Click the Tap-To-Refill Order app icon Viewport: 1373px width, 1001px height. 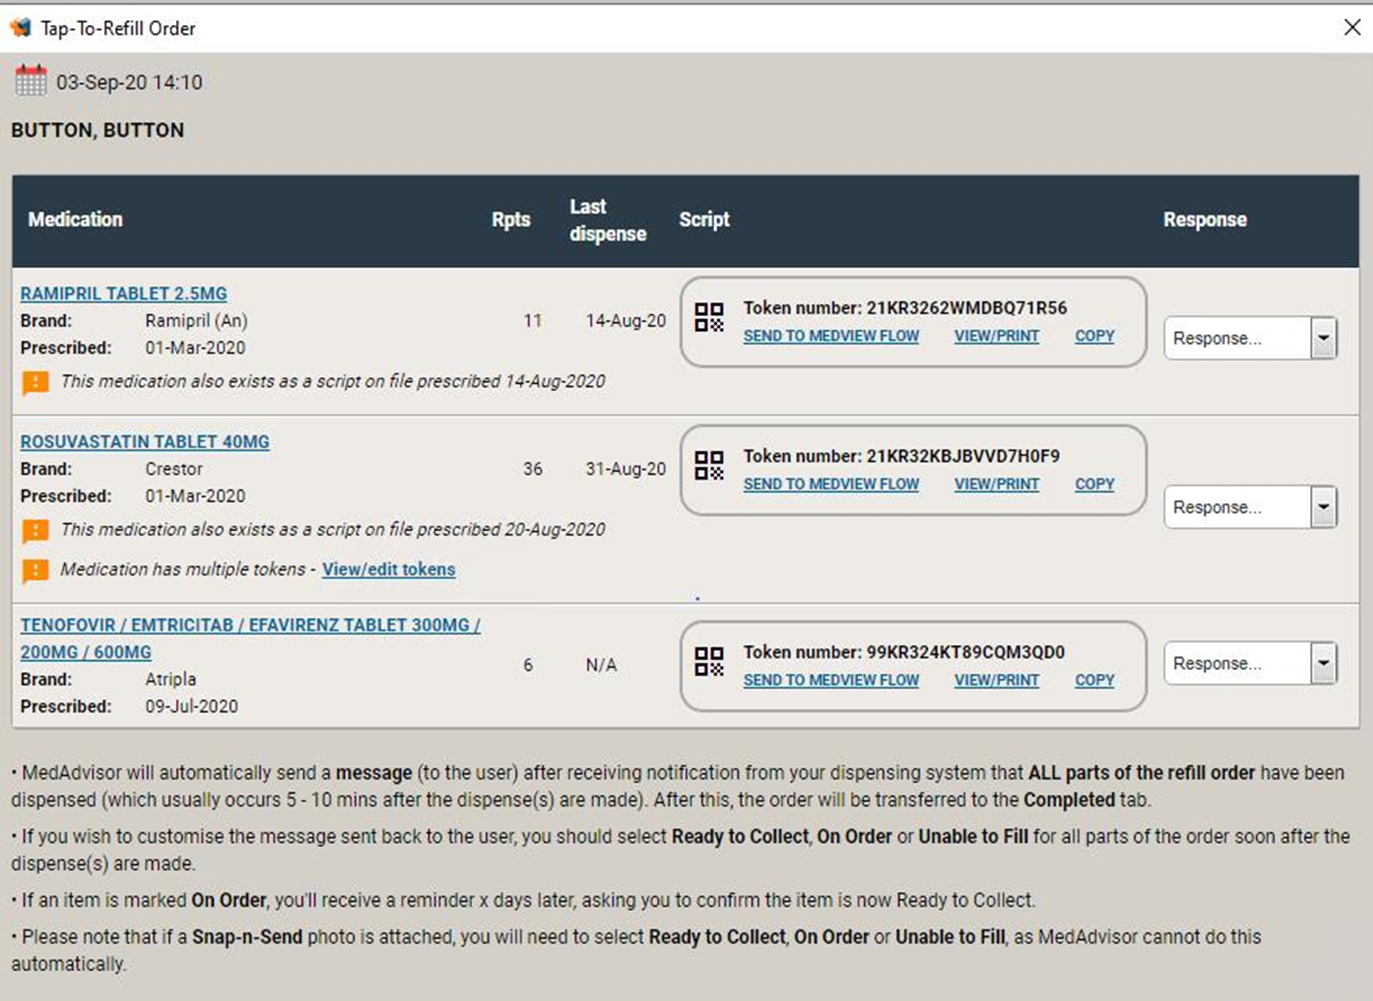click(x=20, y=27)
